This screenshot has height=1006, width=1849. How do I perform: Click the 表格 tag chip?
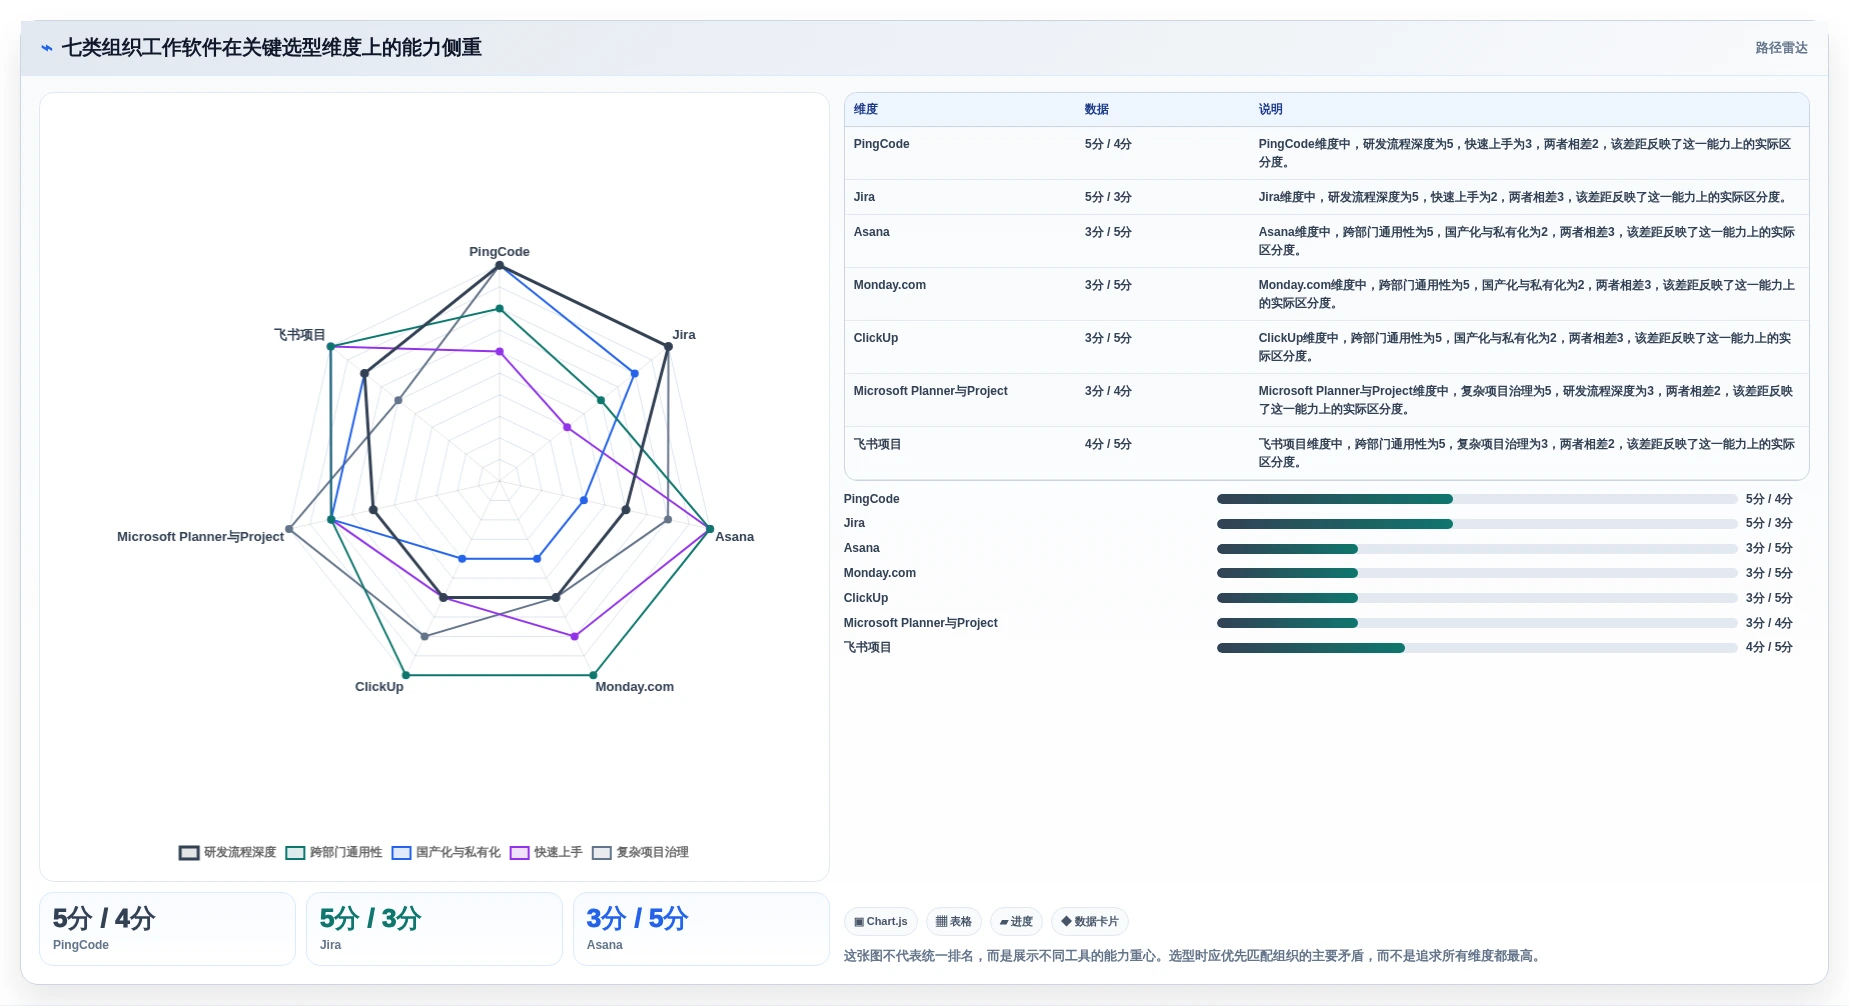tap(954, 922)
